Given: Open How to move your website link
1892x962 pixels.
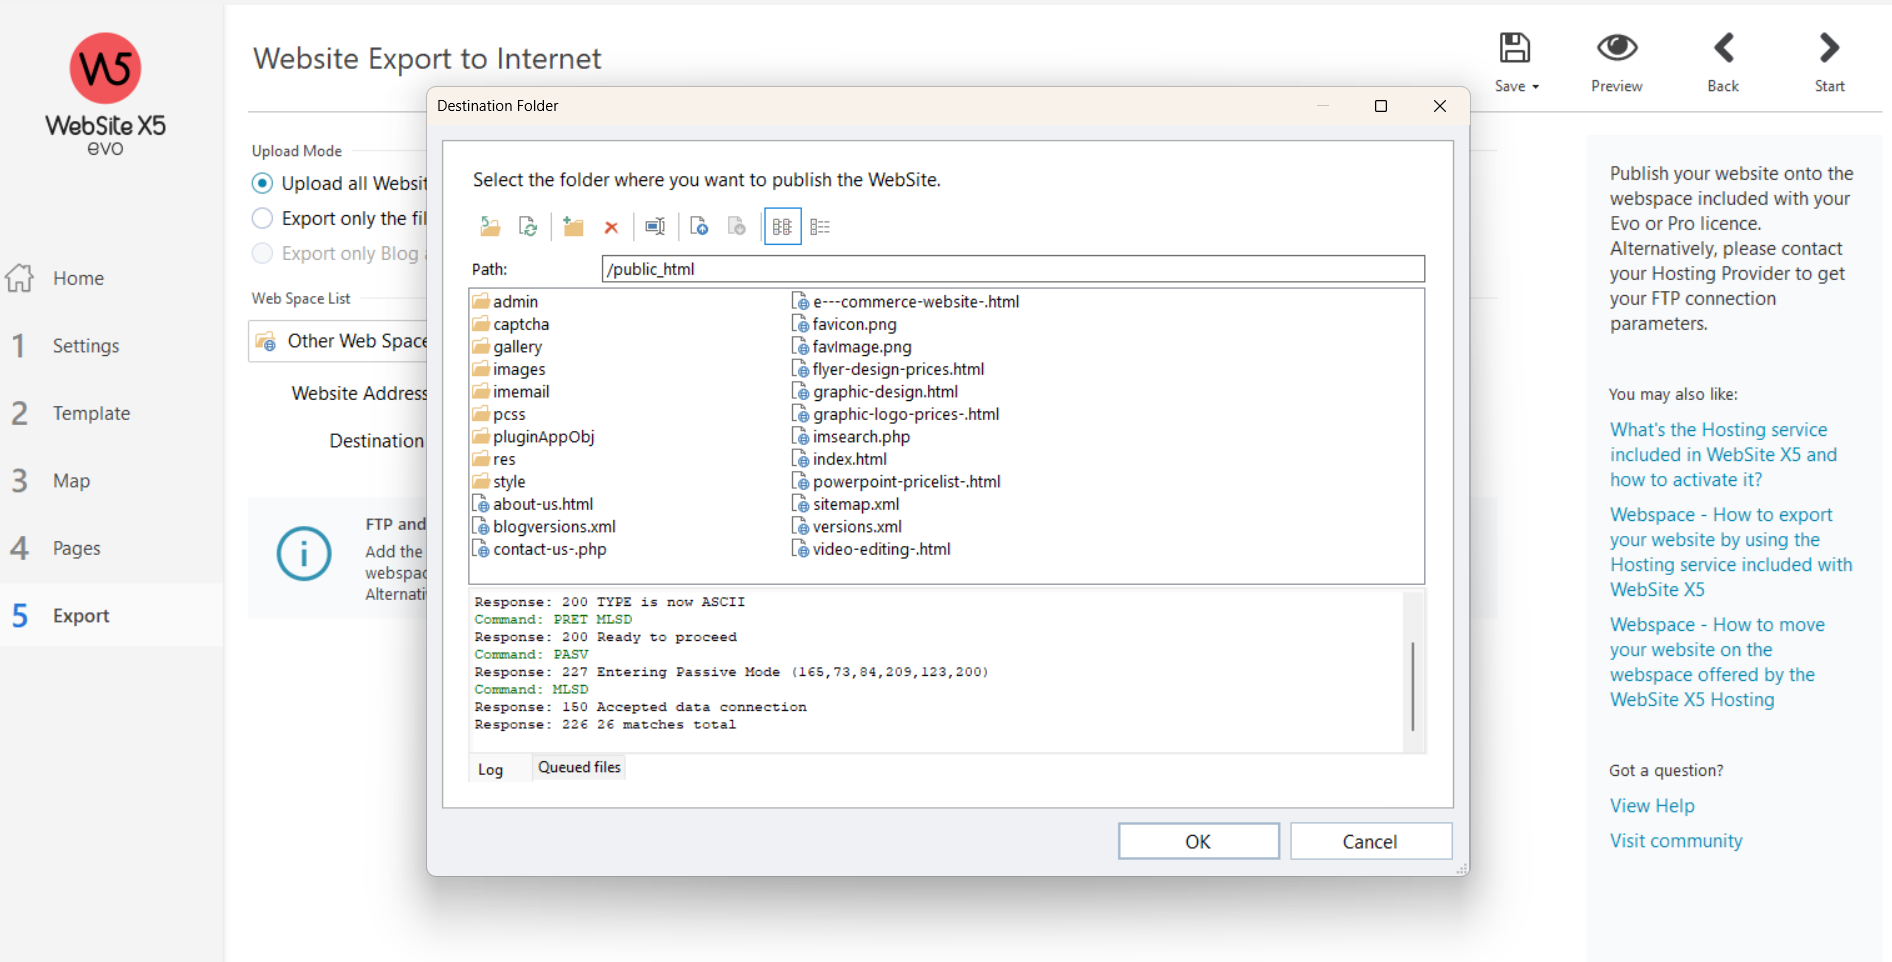Looking at the screenshot, I should [x=1717, y=662].
